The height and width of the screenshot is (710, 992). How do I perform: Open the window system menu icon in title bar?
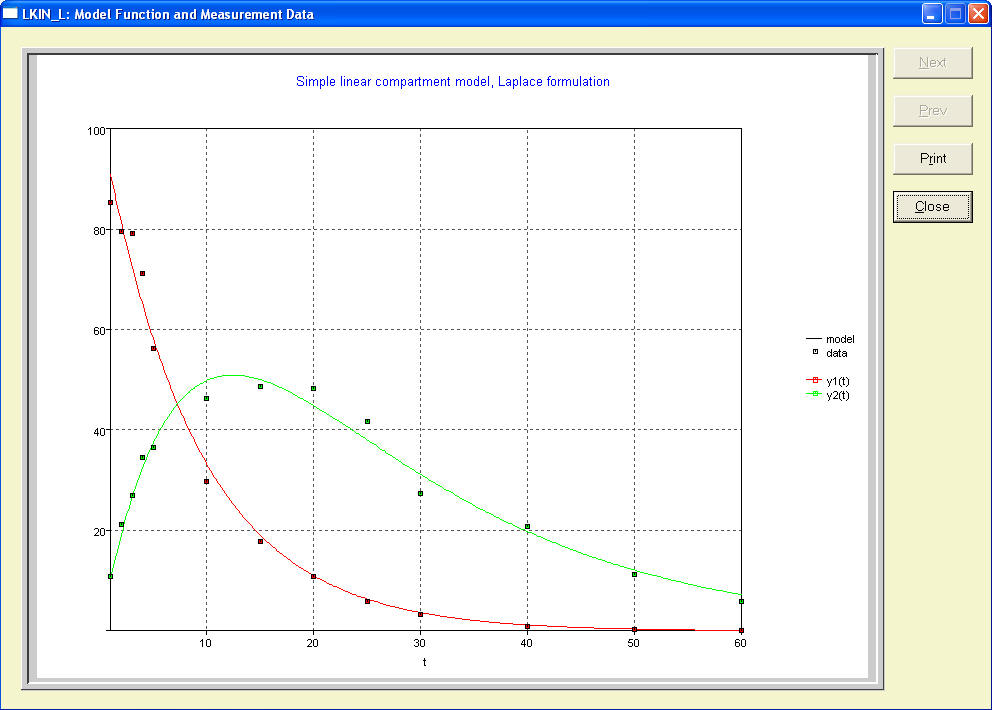11,14
